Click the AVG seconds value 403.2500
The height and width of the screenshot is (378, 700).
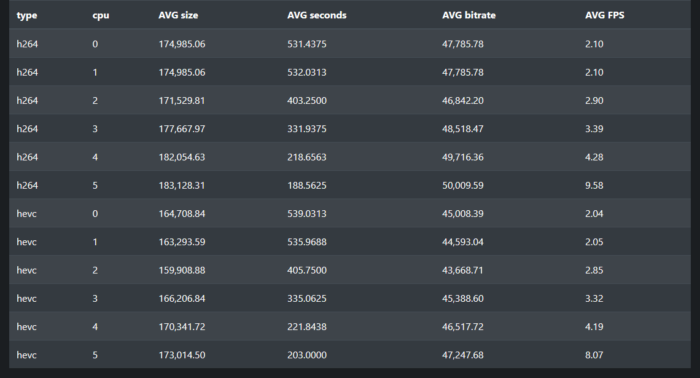tap(307, 100)
